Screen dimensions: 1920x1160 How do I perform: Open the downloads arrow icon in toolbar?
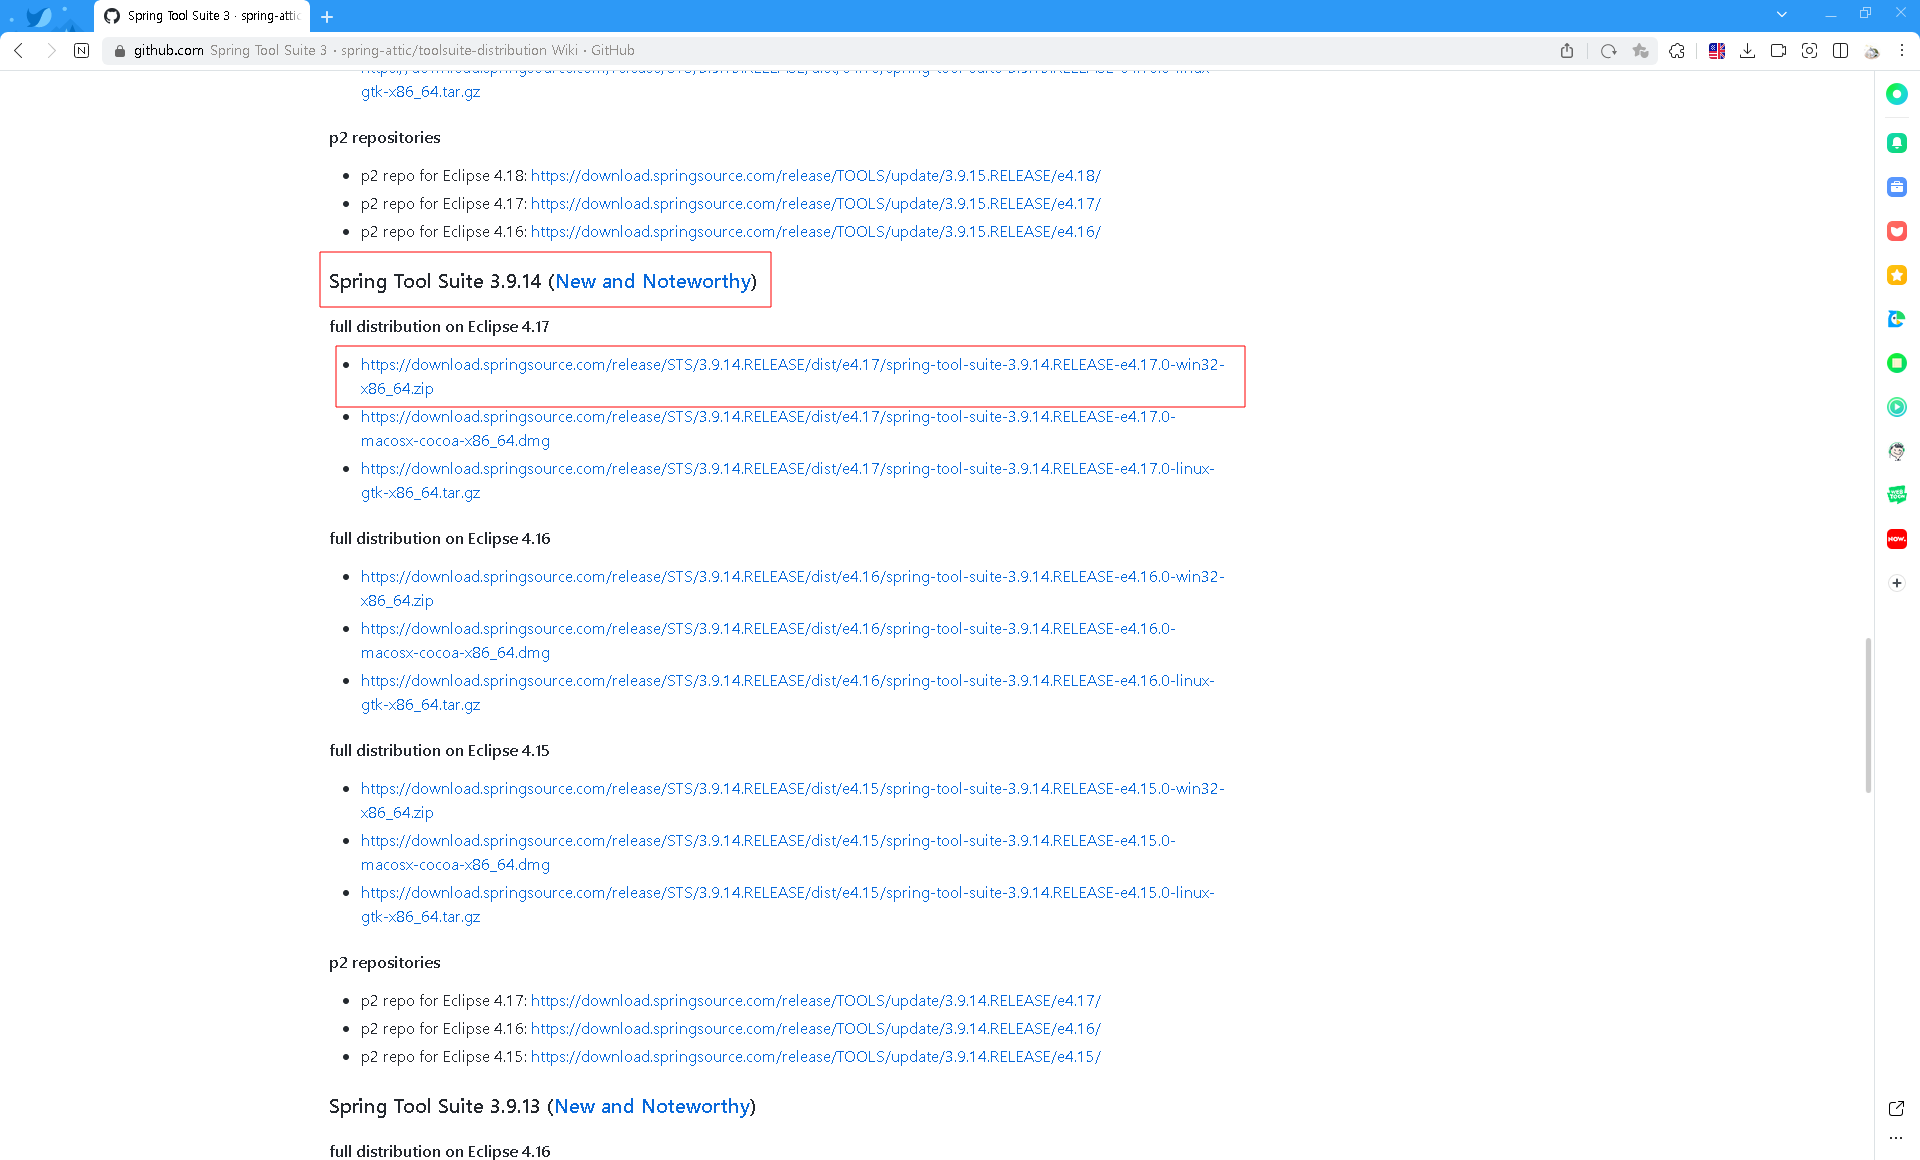point(1747,51)
